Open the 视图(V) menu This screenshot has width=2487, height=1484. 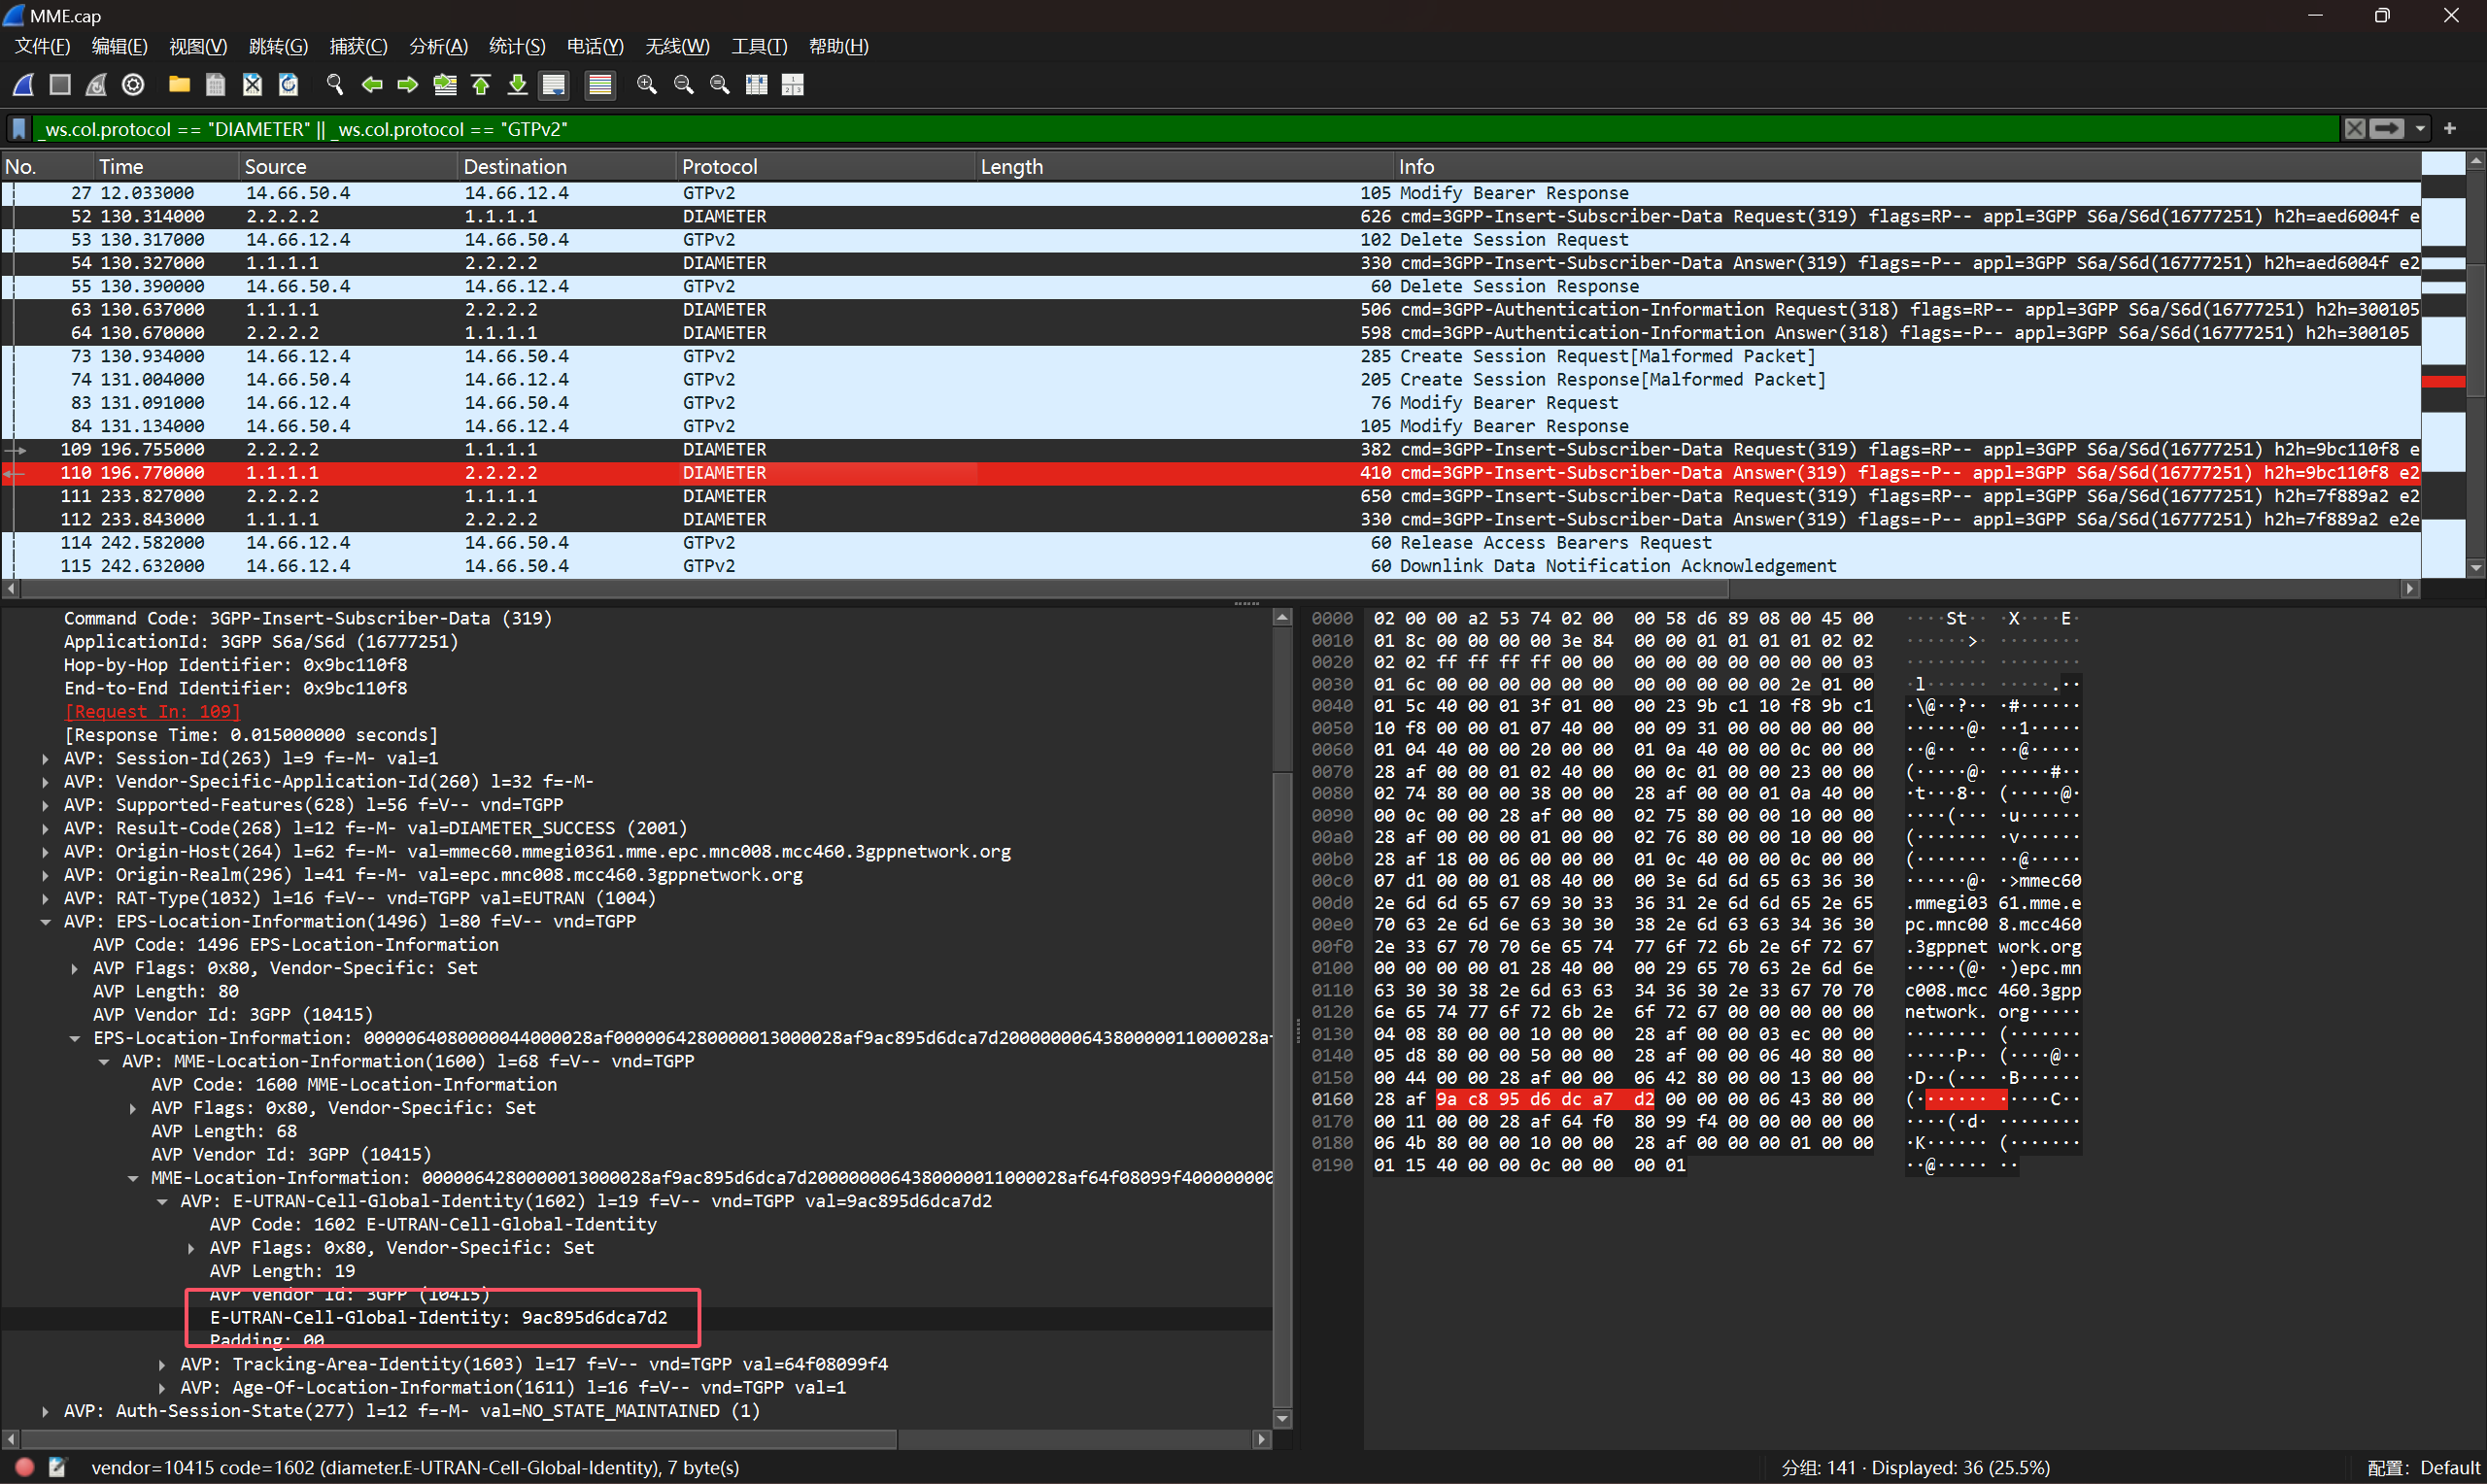coord(198,46)
